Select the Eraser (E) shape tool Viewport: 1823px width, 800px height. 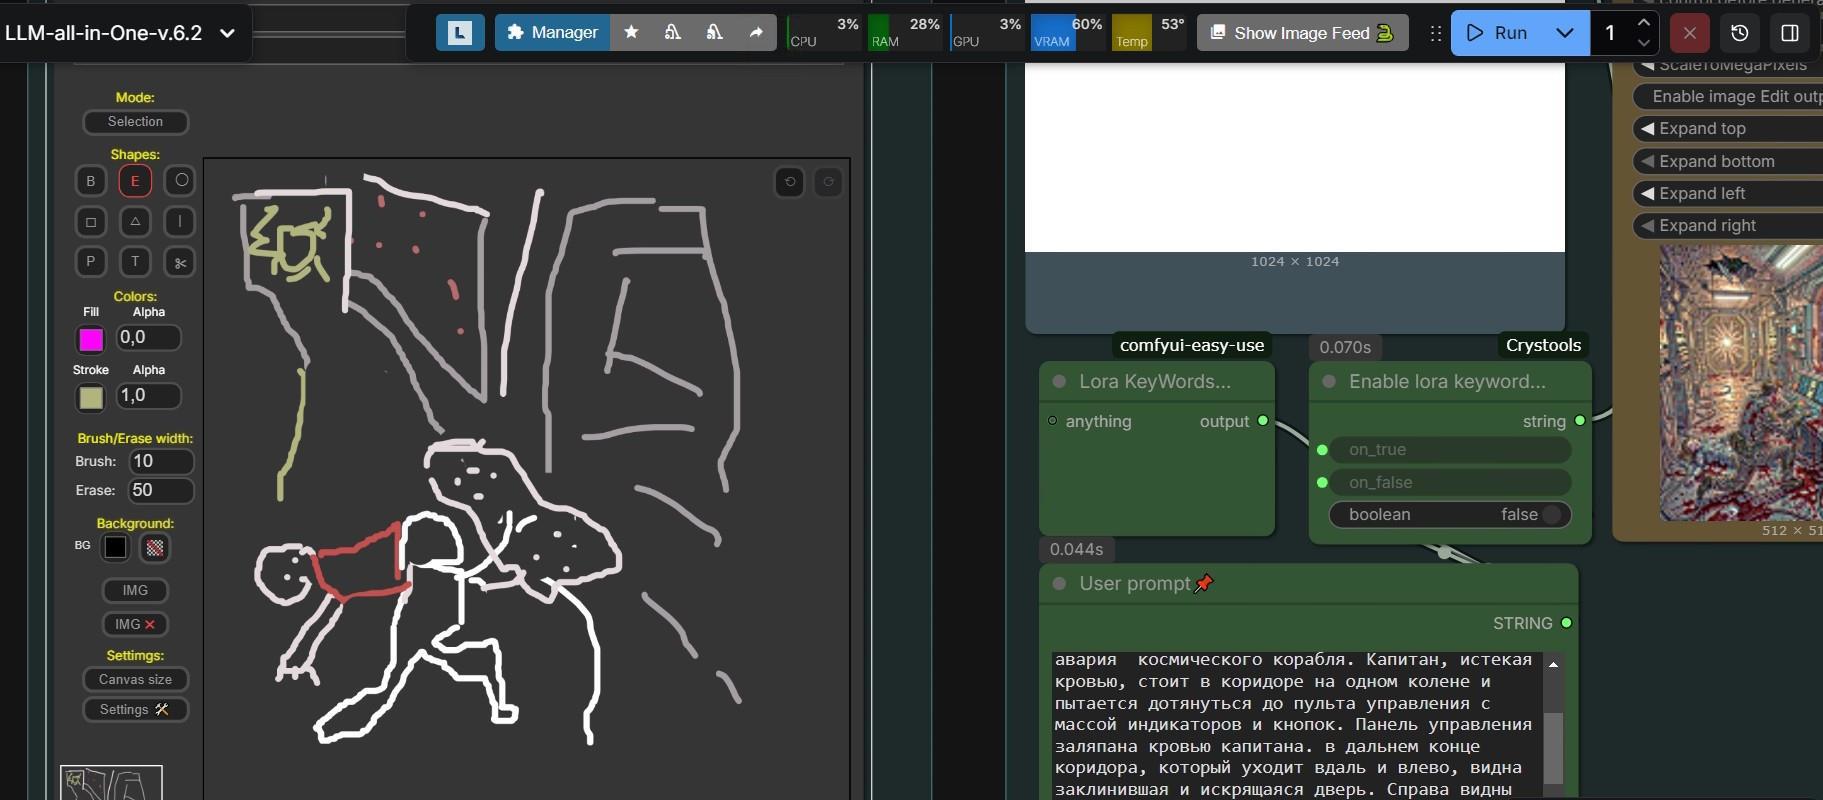[135, 181]
